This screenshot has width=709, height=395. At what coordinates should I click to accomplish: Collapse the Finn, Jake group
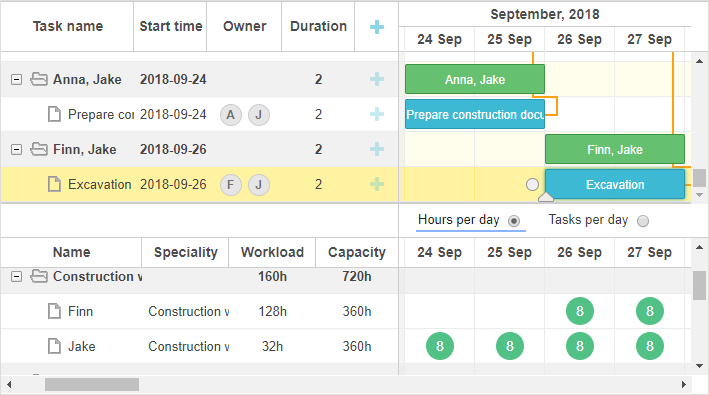click(x=16, y=150)
